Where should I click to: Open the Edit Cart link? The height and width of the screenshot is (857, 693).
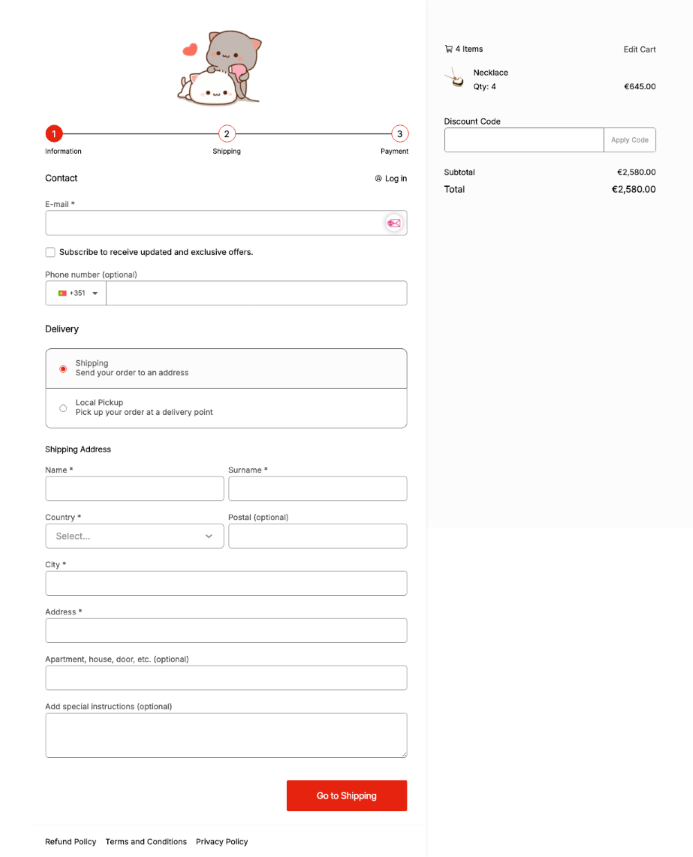coord(639,49)
